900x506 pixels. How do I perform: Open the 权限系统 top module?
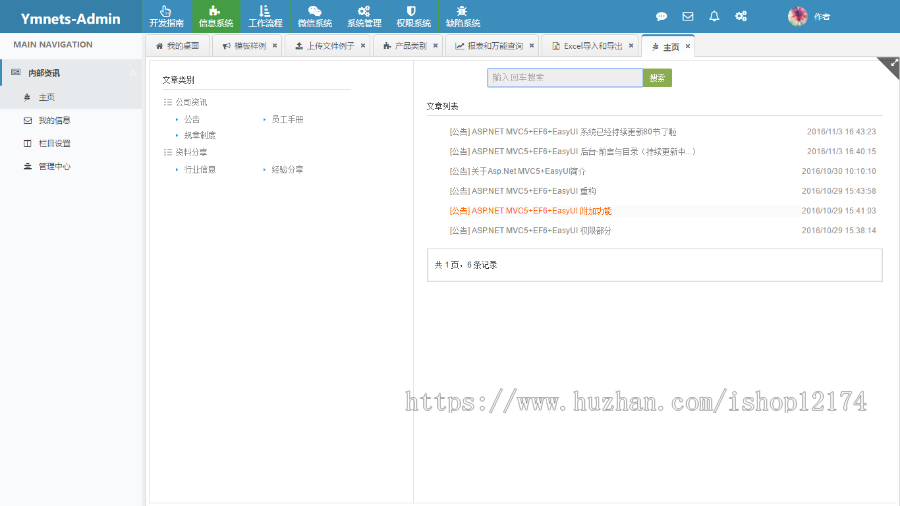pos(413,16)
